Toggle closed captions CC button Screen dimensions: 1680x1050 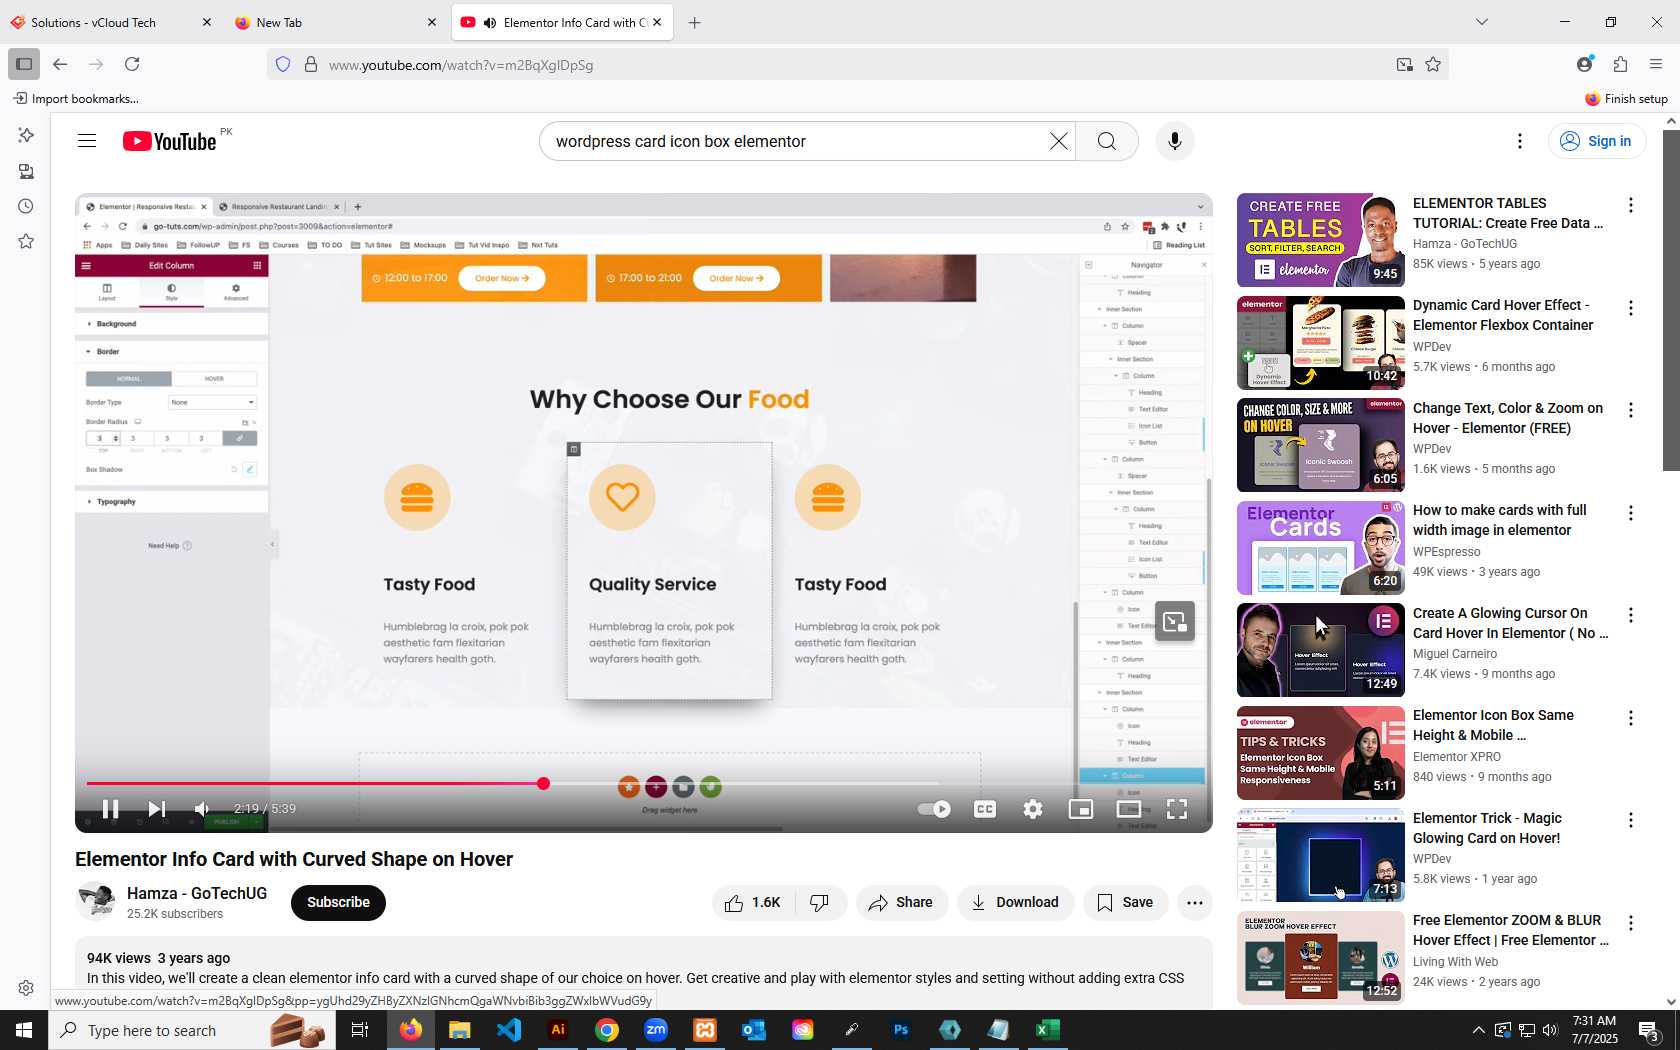click(985, 809)
